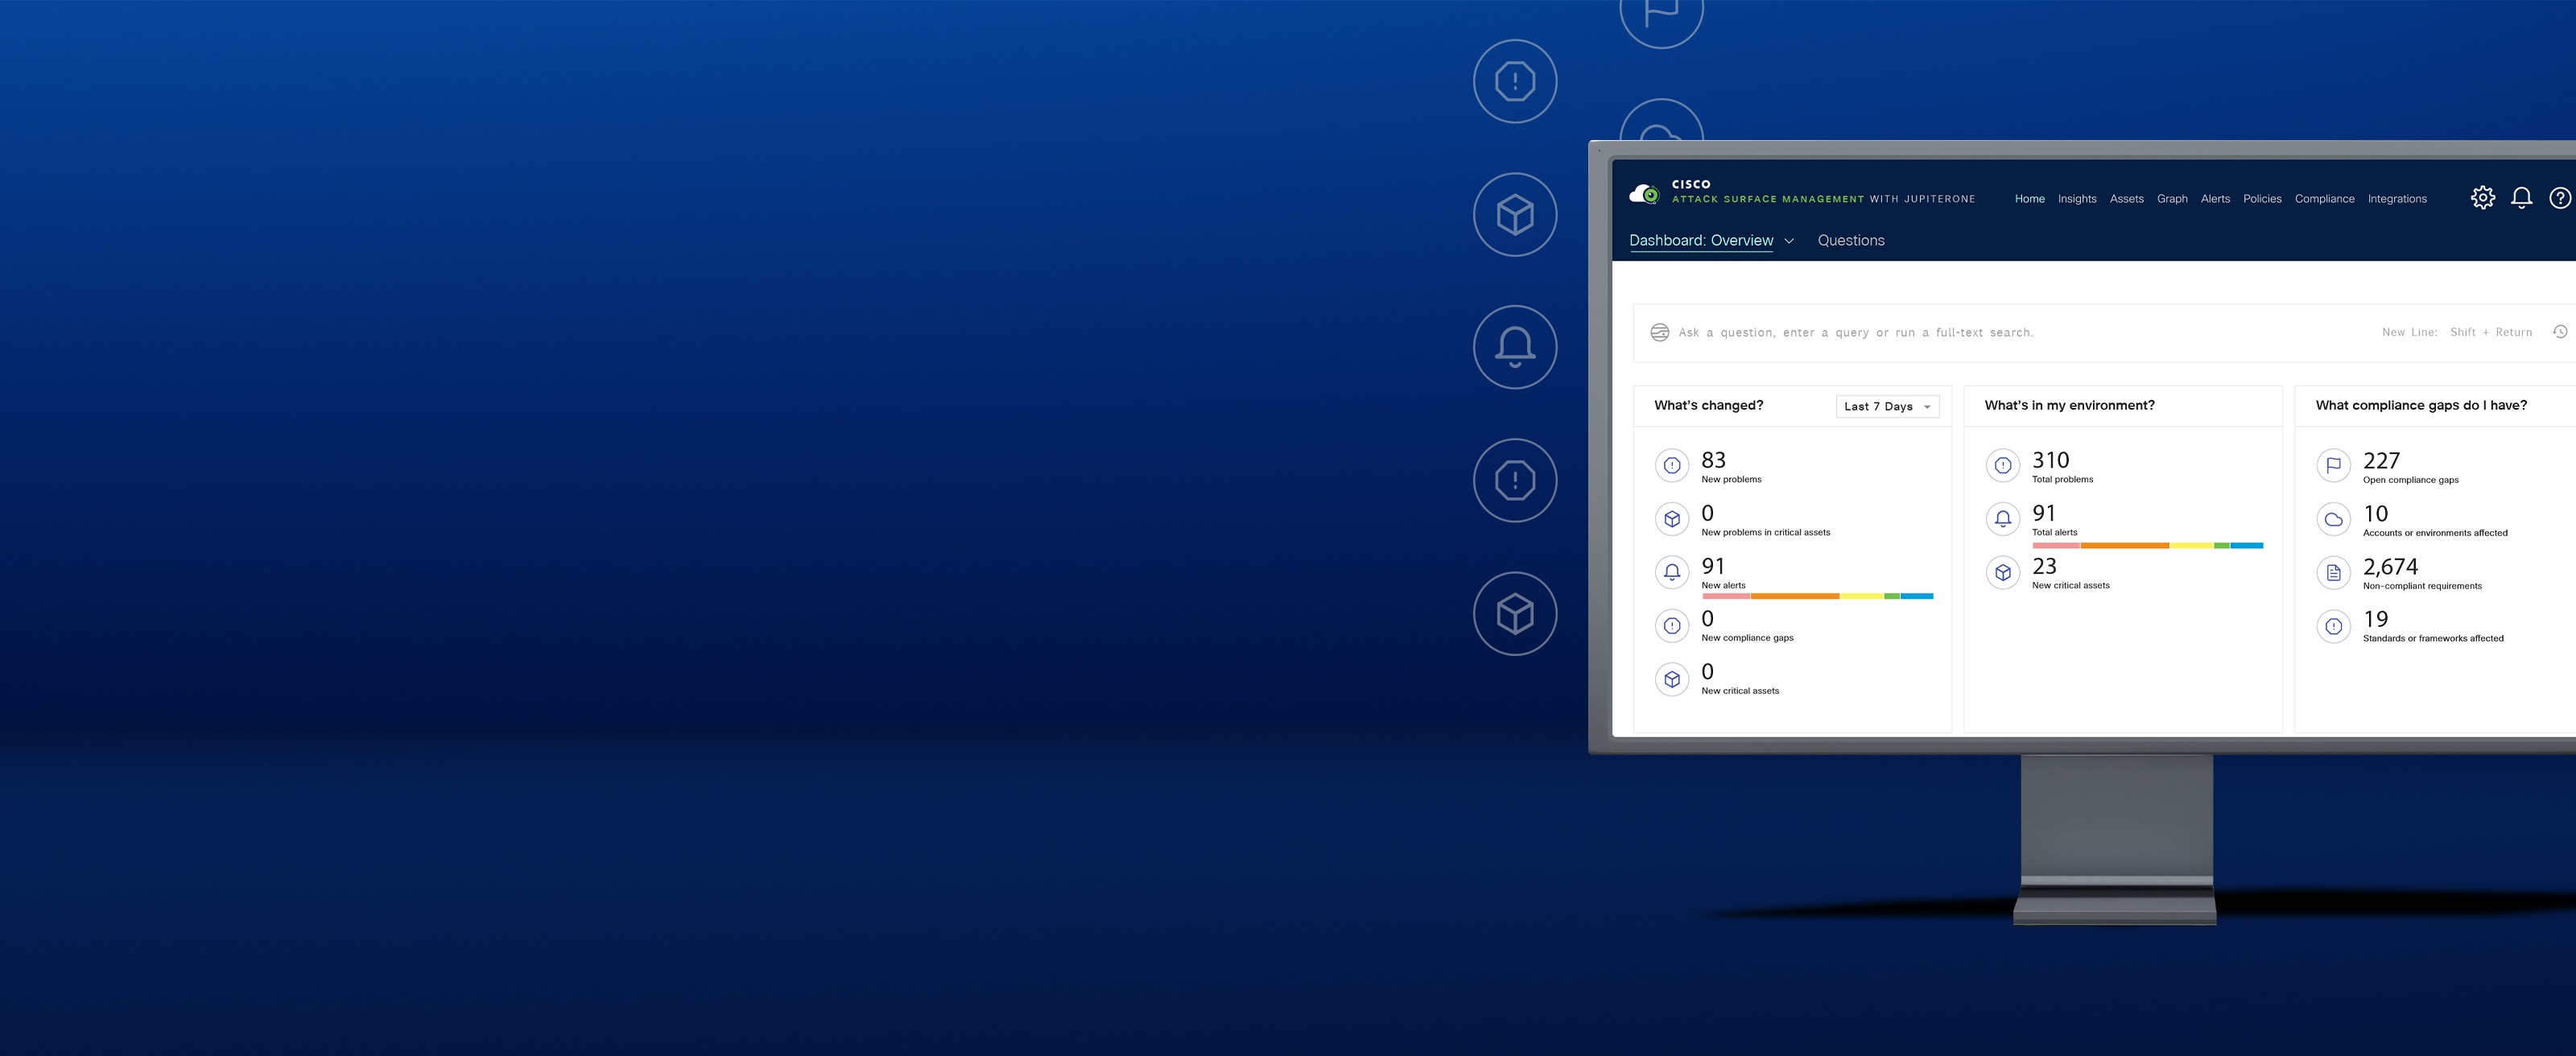
Task: Select the Insights menu item
Action: pos(2079,199)
